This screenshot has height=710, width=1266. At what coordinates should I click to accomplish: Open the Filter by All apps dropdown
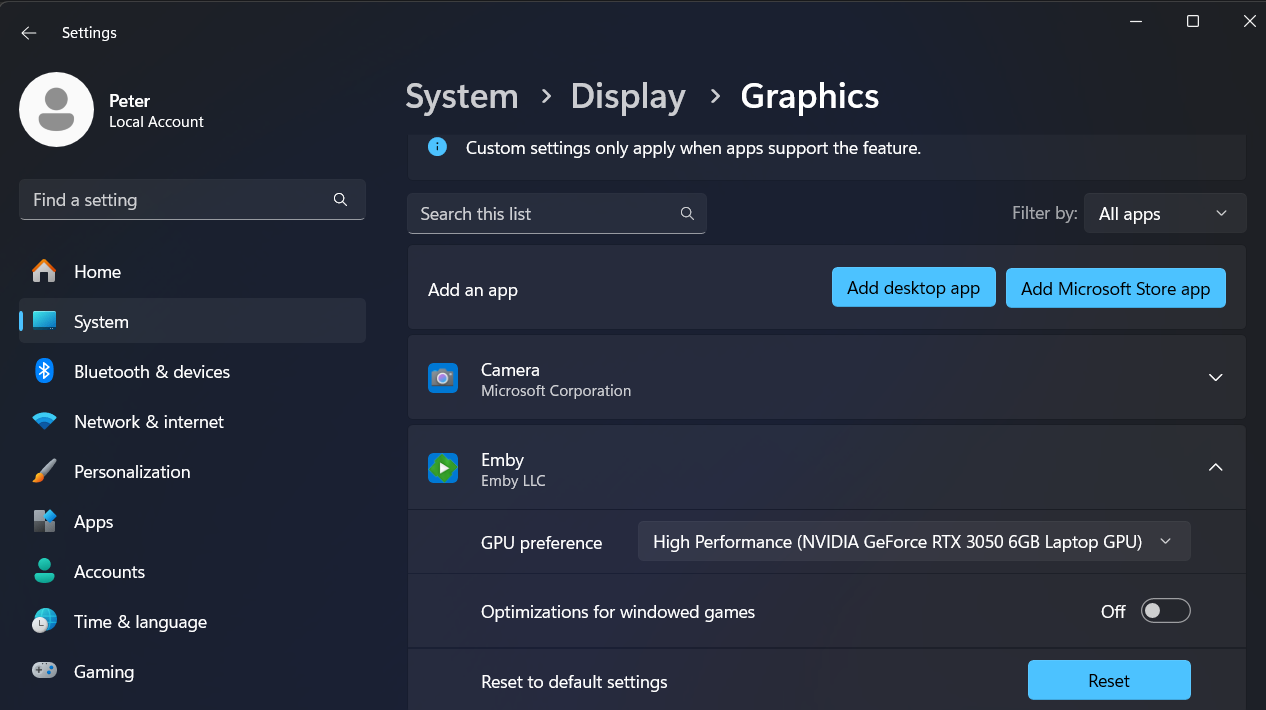click(1164, 214)
